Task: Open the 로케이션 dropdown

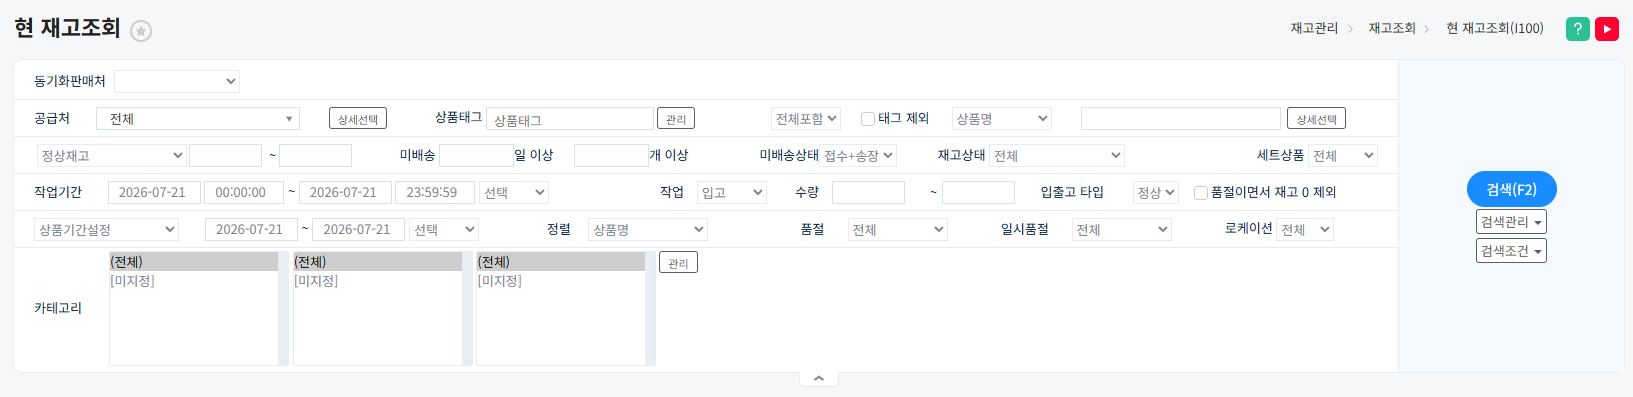Action: tap(1305, 229)
